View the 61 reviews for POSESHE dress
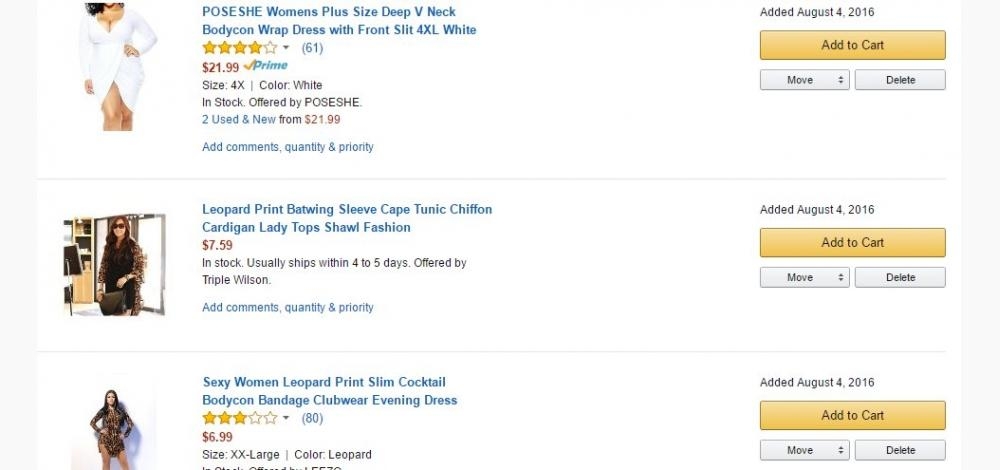 coord(312,48)
